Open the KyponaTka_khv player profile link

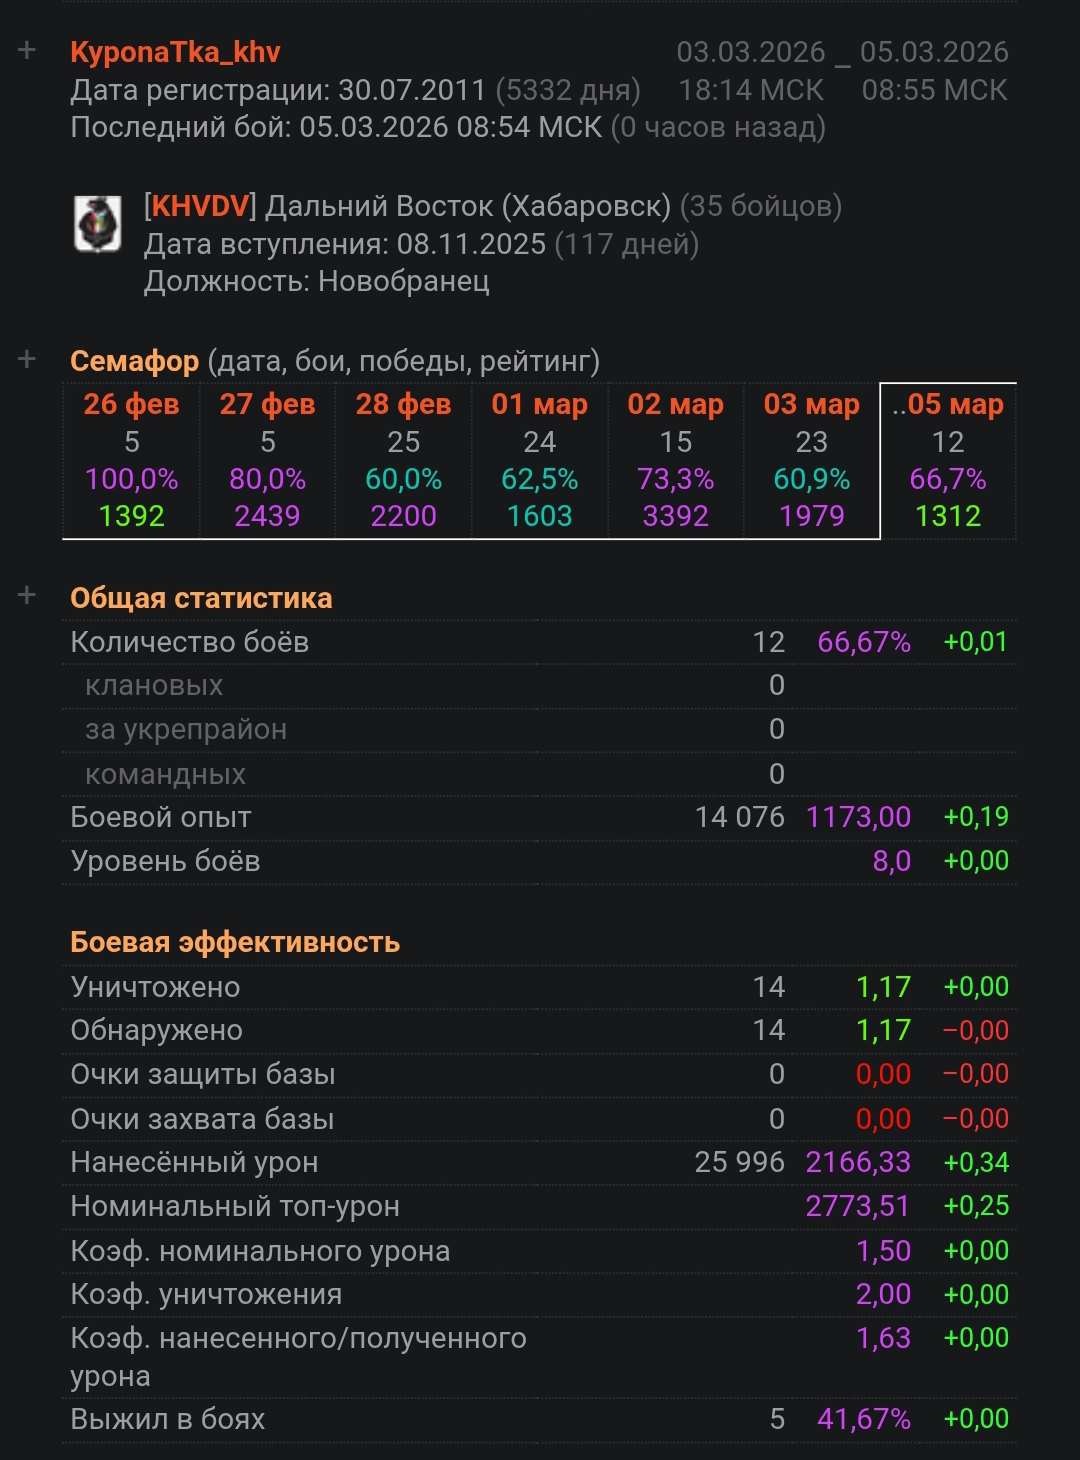[175, 52]
